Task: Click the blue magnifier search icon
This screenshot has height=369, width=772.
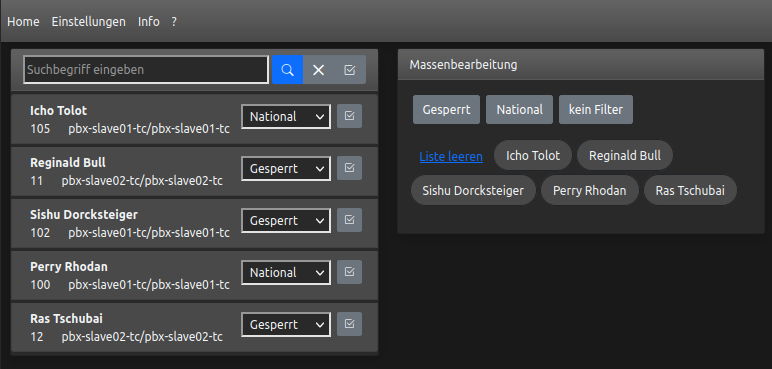Action: (288, 69)
